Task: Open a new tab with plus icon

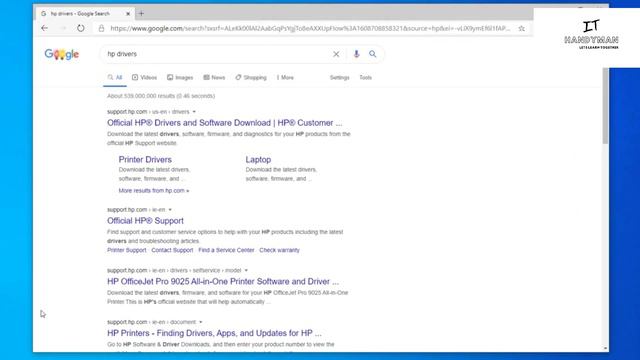Action: tap(141, 13)
